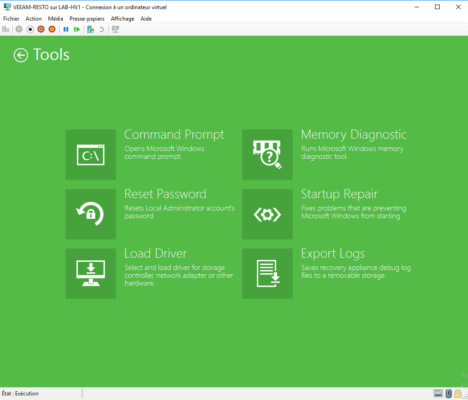The height and width of the screenshot is (400, 468).
Task: Click the mouse status bar icon
Action: click(x=449, y=394)
